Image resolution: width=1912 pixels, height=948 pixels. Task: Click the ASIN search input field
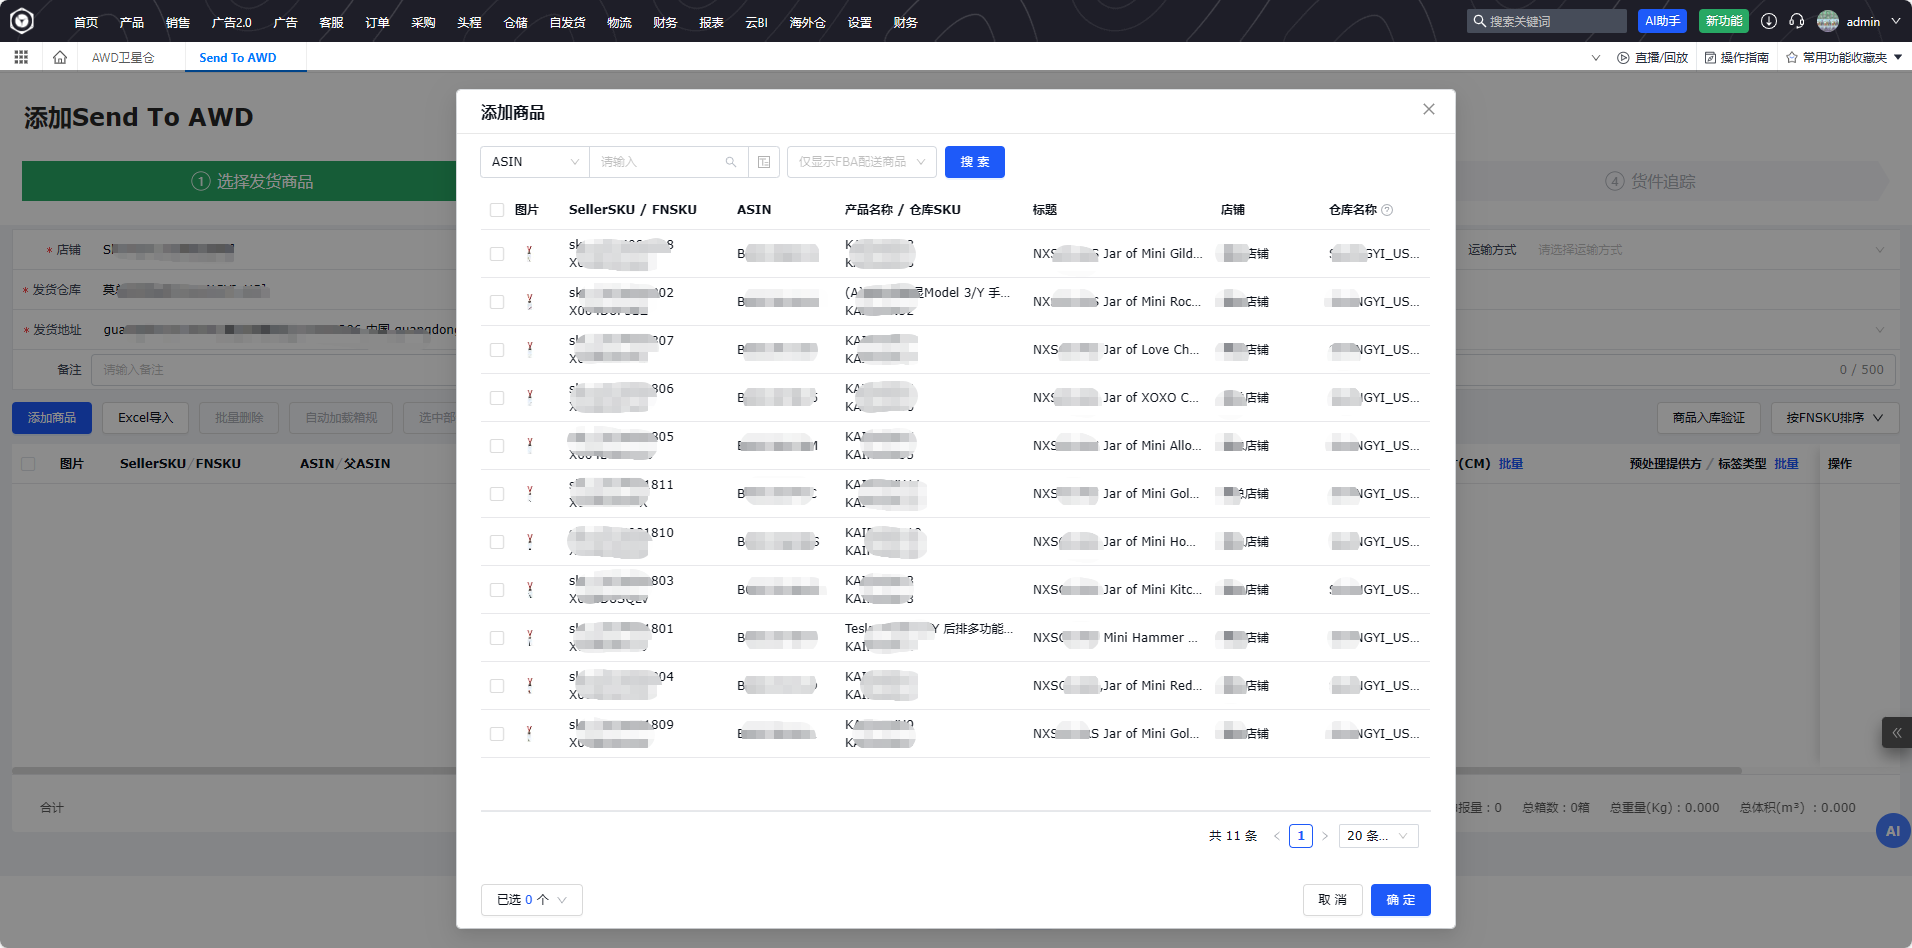pyautogui.click(x=660, y=162)
